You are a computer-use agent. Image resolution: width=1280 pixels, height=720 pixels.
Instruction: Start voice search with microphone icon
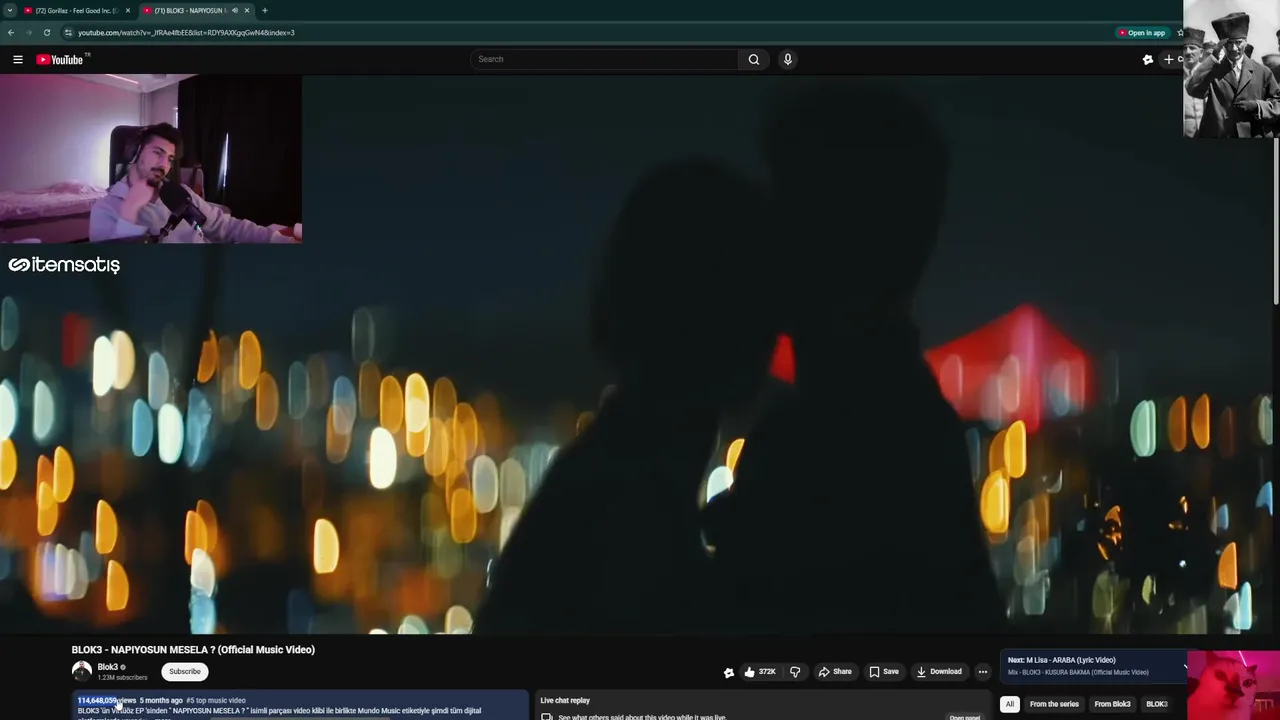pos(788,59)
